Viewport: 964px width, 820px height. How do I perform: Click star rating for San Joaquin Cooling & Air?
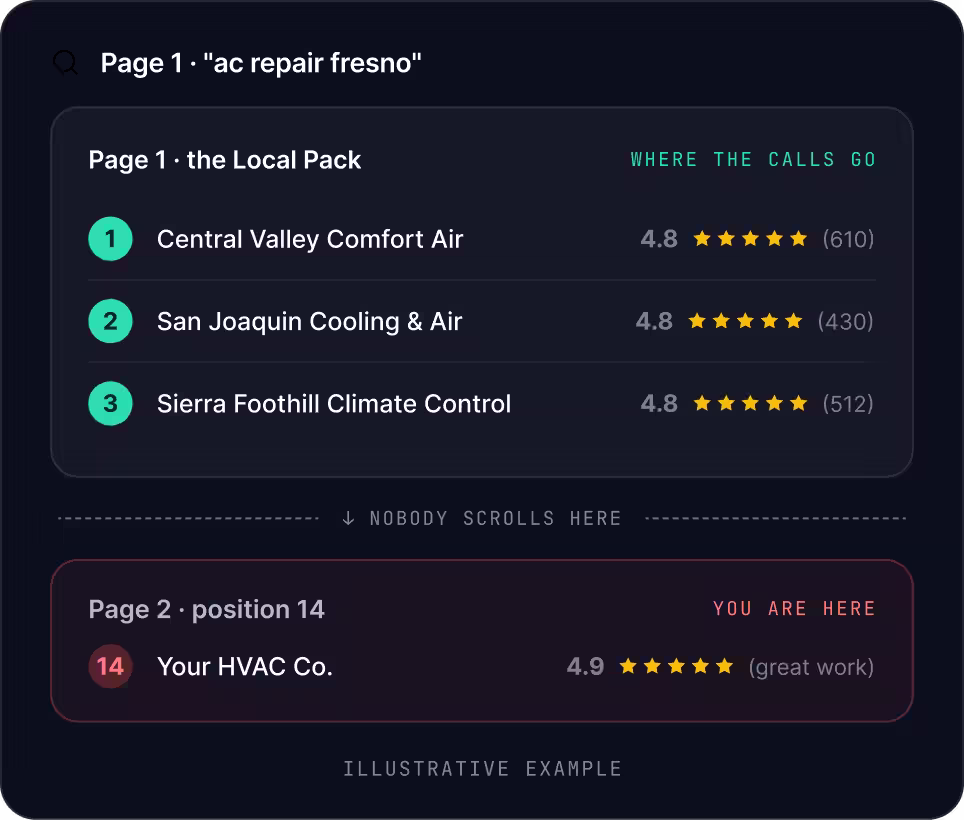click(745, 321)
